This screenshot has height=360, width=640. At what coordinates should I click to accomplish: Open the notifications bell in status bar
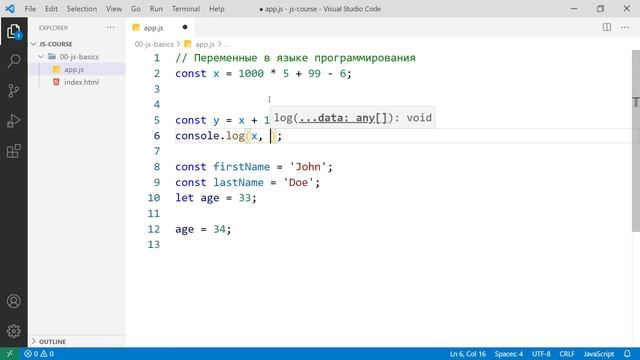627,354
